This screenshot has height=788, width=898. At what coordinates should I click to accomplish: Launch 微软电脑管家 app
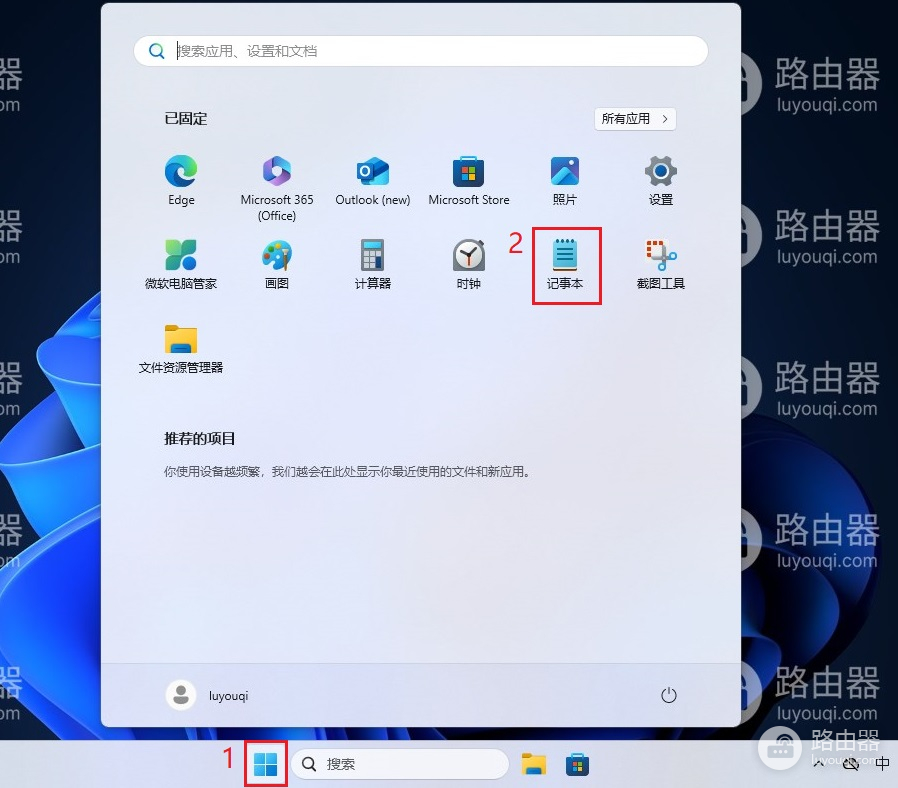(x=181, y=264)
